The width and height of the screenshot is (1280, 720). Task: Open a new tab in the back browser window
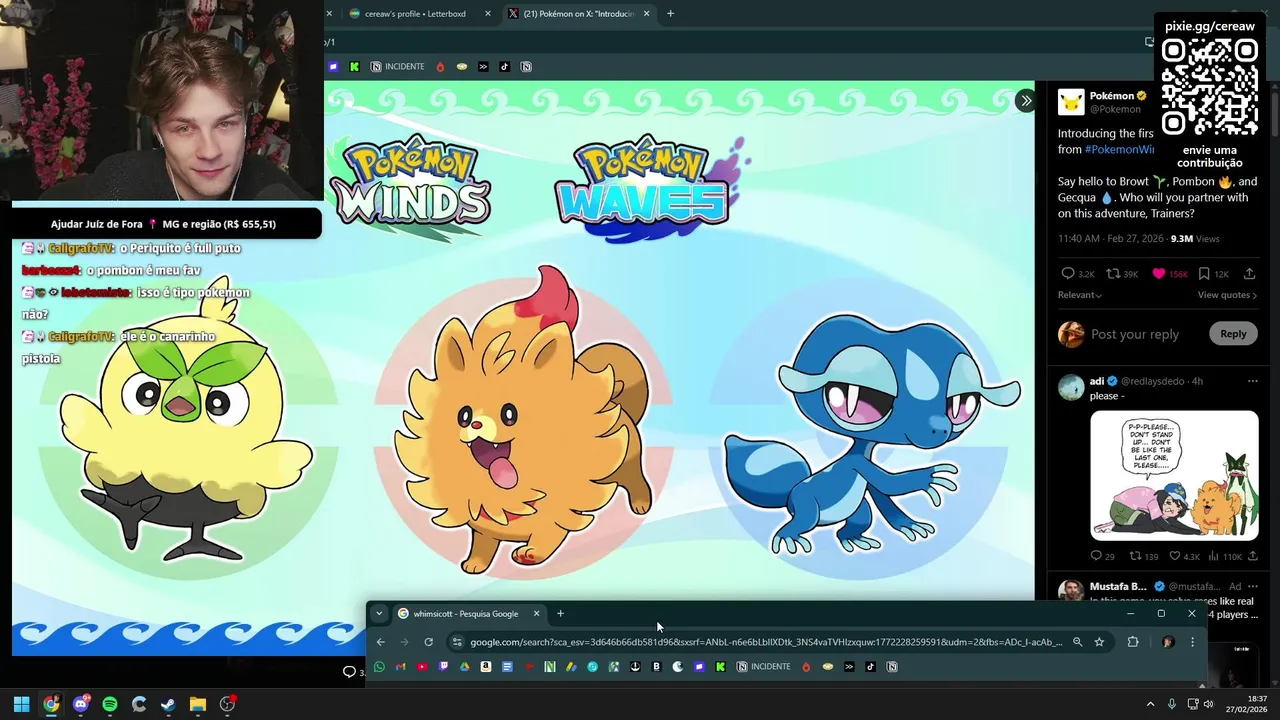(x=670, y=14)
